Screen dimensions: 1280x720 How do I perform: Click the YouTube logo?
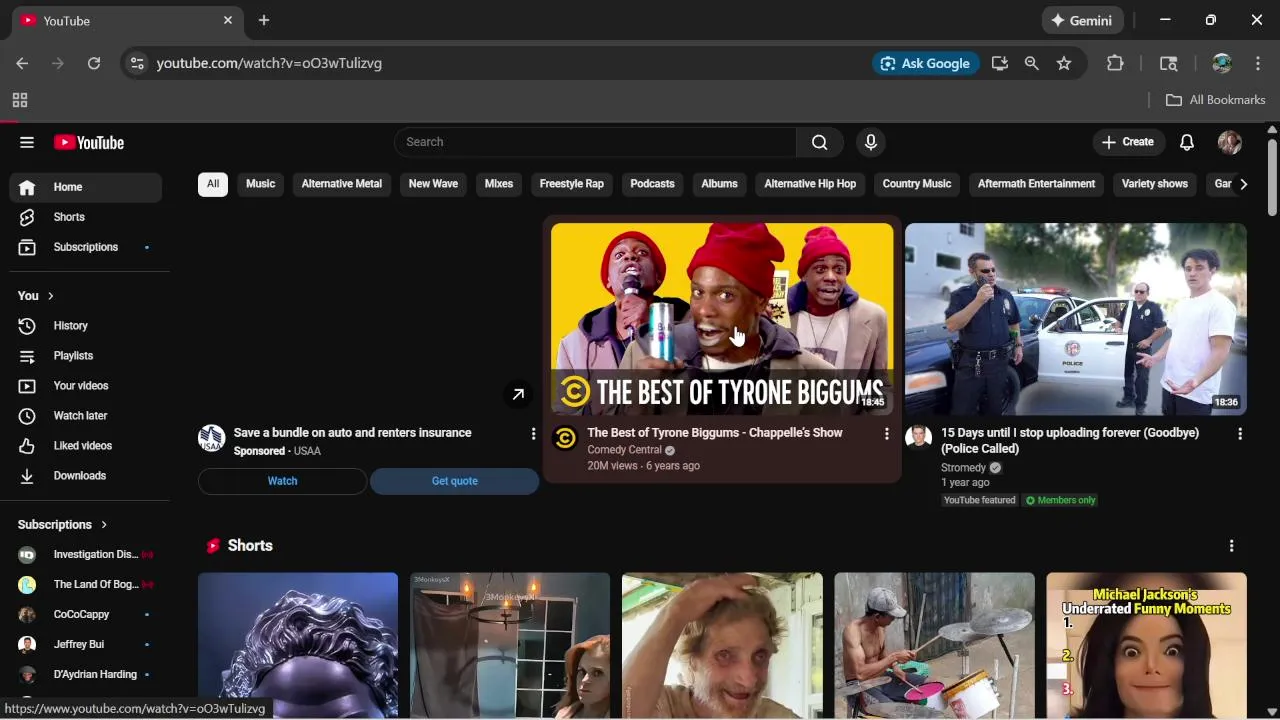tap(89, 142)
